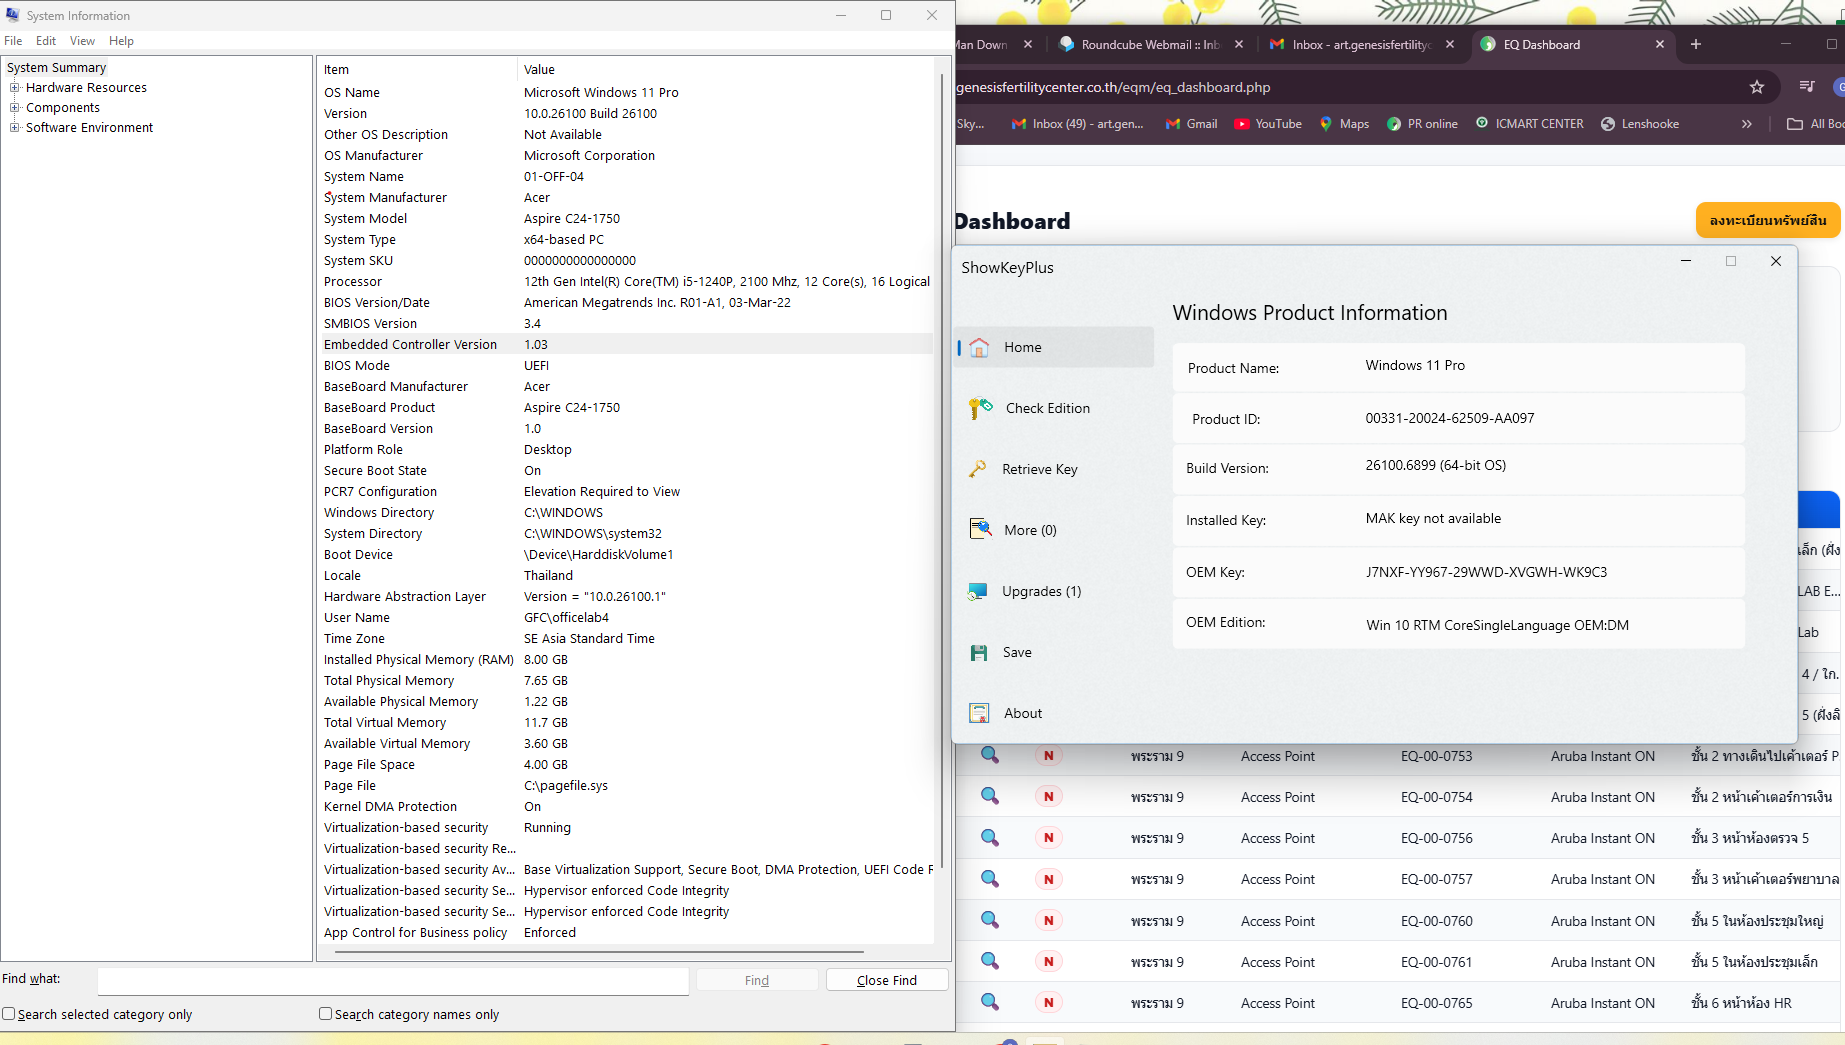
Task: Bookmark this page with the star icon
Action: (x=1756, y=87)
